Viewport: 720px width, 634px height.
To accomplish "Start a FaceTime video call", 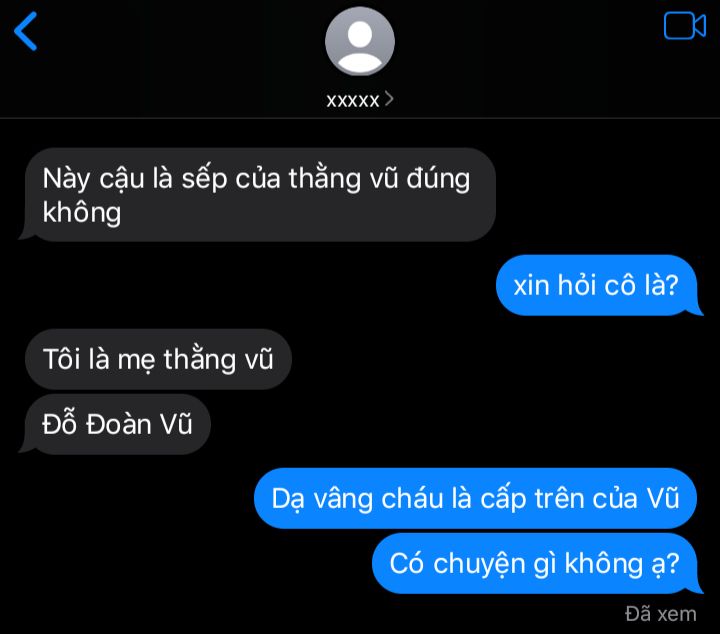I will coord(685,26).
